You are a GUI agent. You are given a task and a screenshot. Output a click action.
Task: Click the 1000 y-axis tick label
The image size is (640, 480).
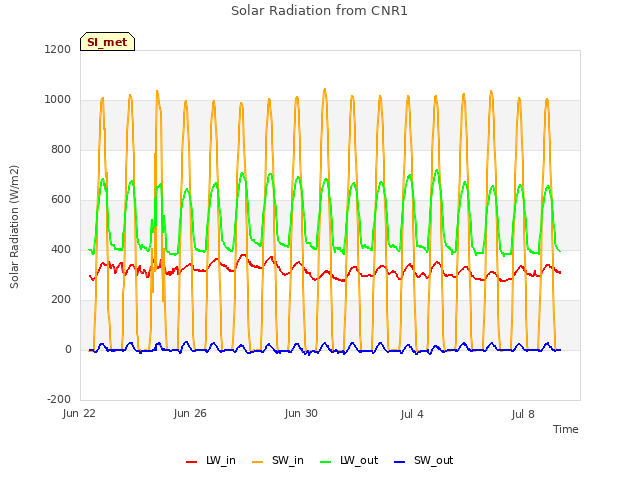[58, 100]
